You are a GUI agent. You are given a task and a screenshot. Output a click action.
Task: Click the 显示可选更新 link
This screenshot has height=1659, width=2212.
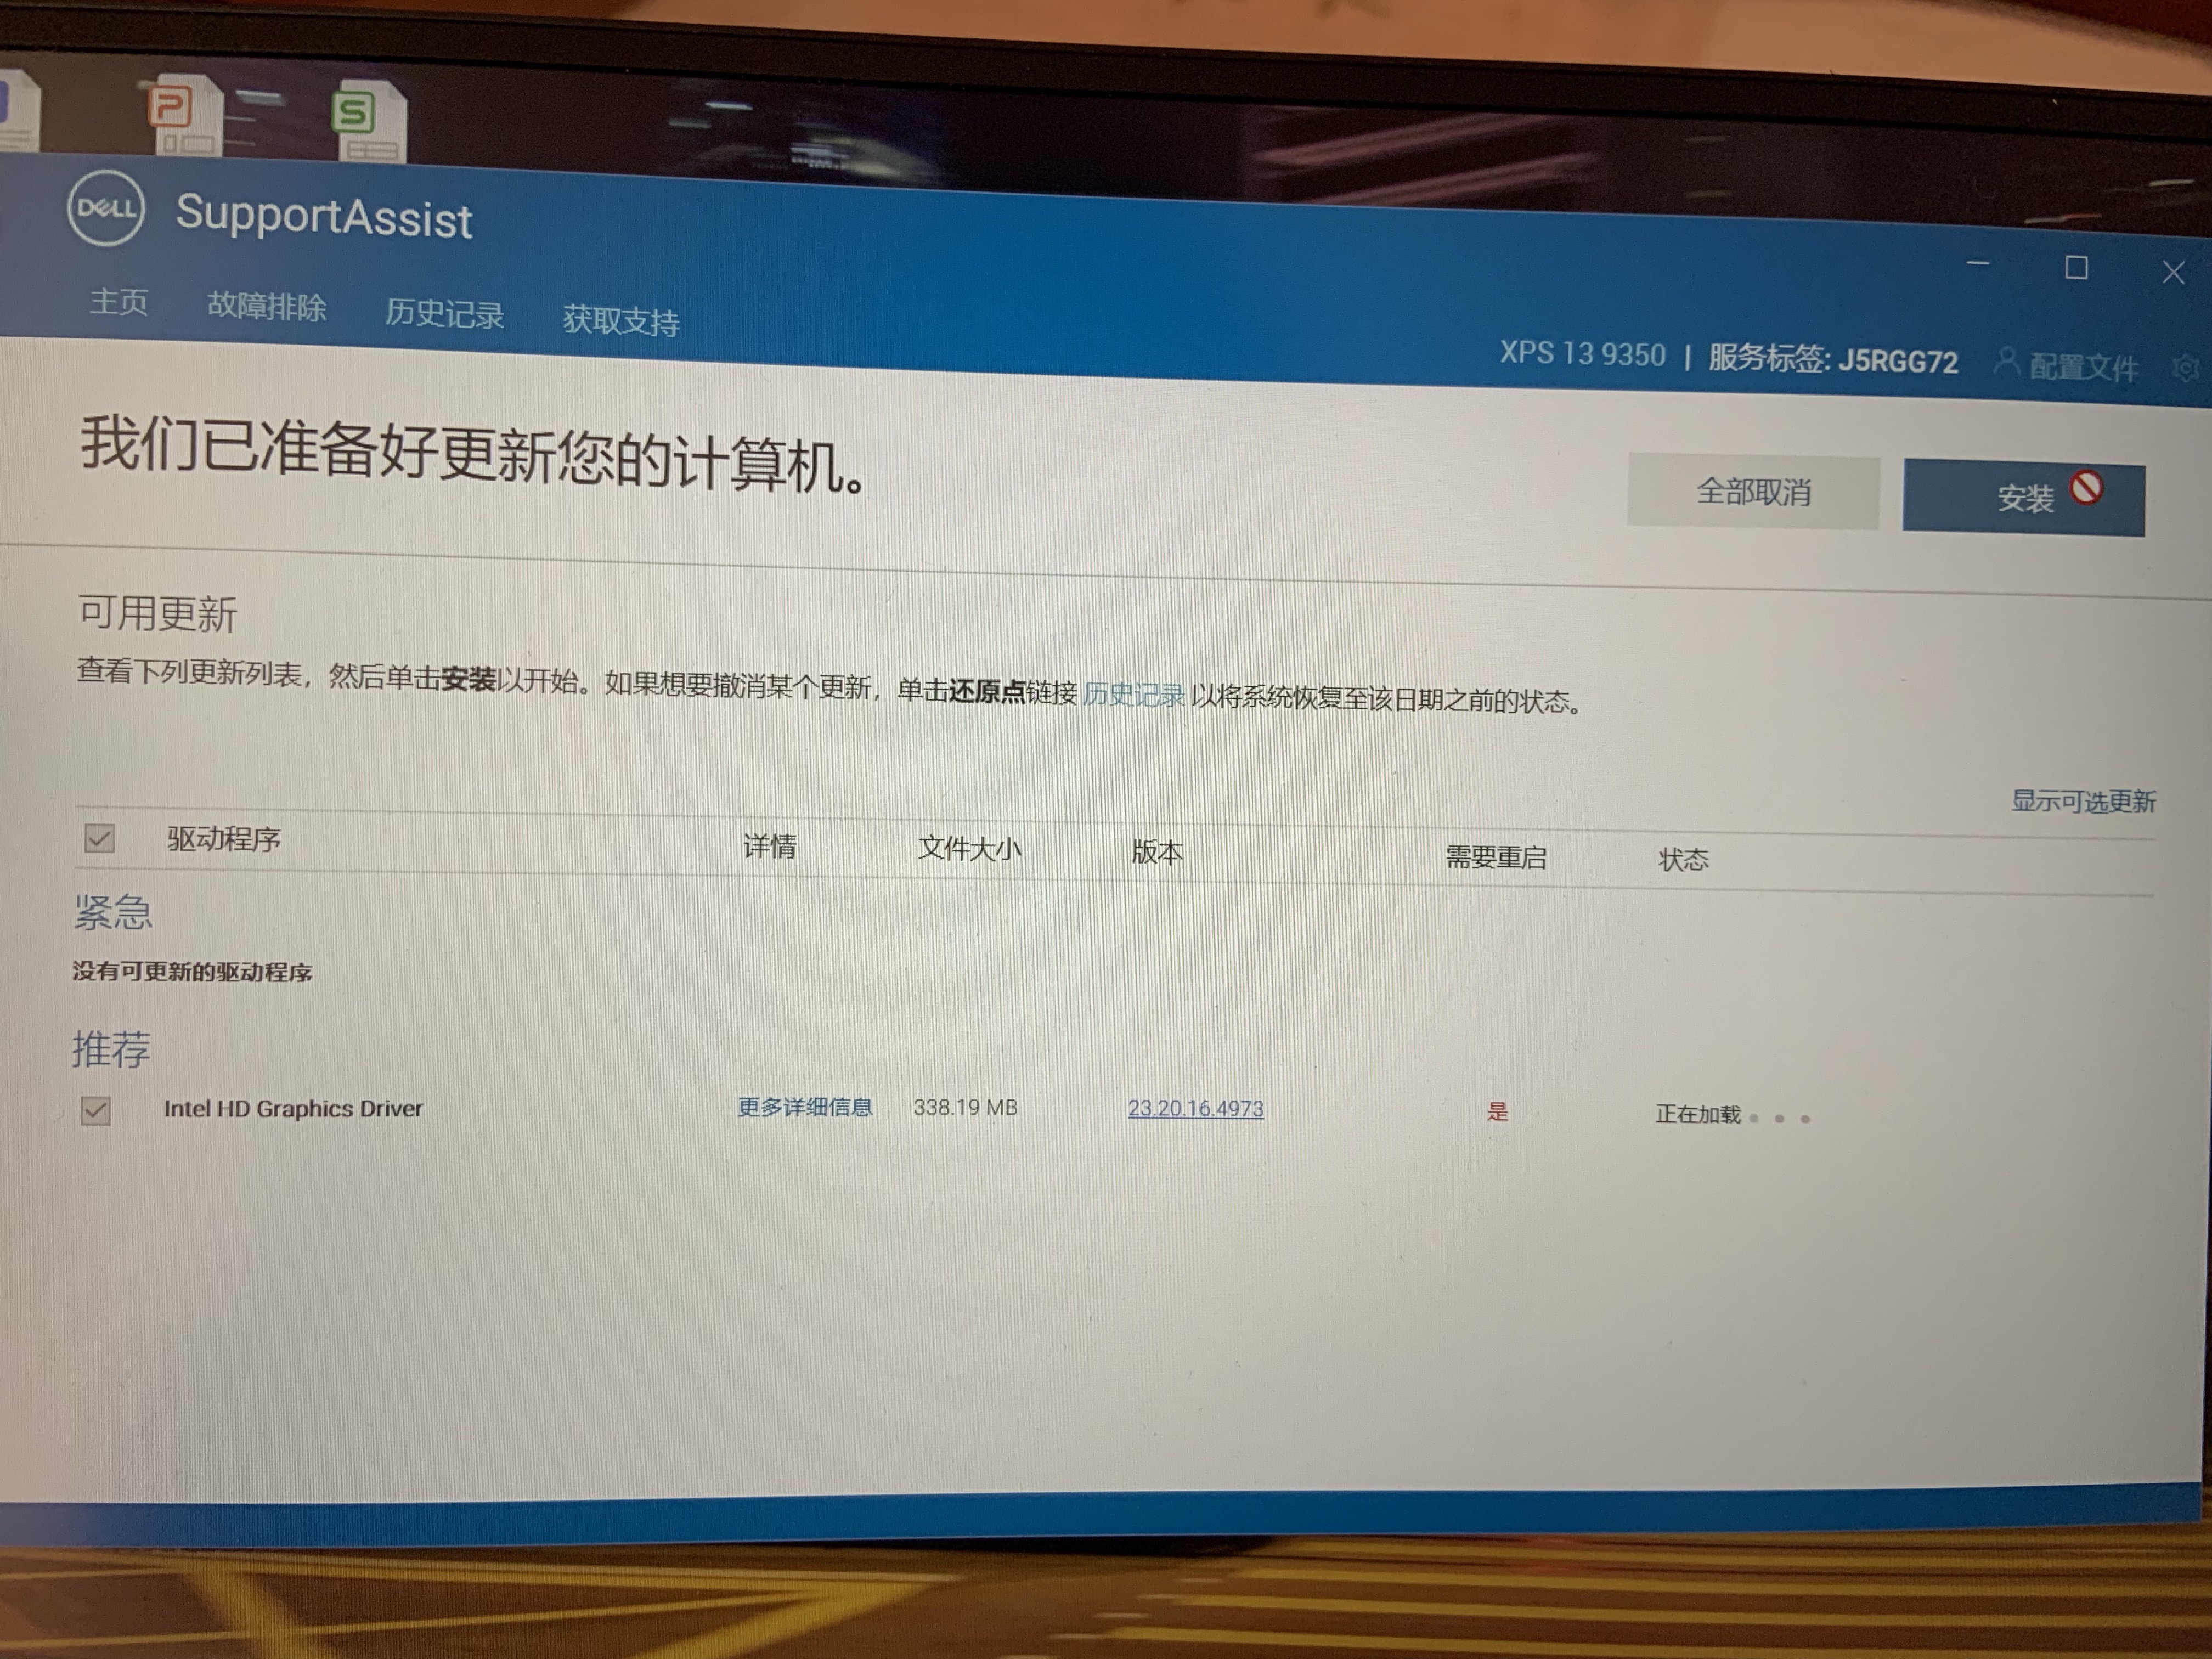pyautogui.click(x=2083, y=801)
